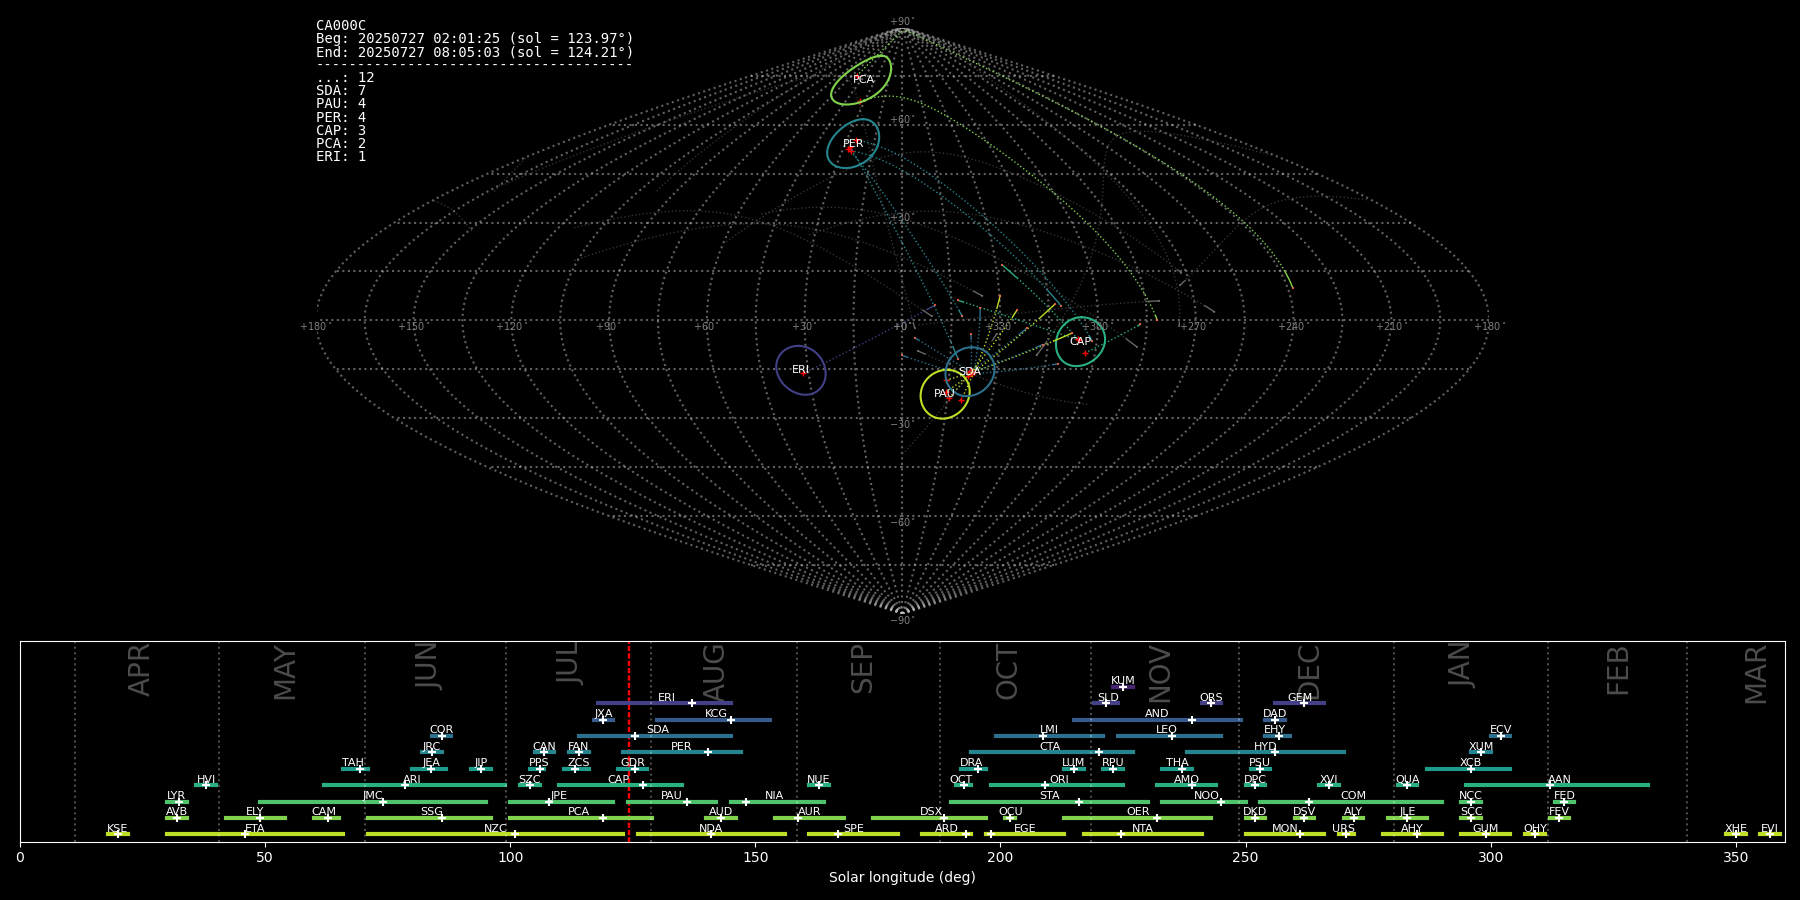This screenshot has width=1800, height=900.
Task: Click the XCB shower bar label
Action: pyautogui.click(x=1470, y=763)
